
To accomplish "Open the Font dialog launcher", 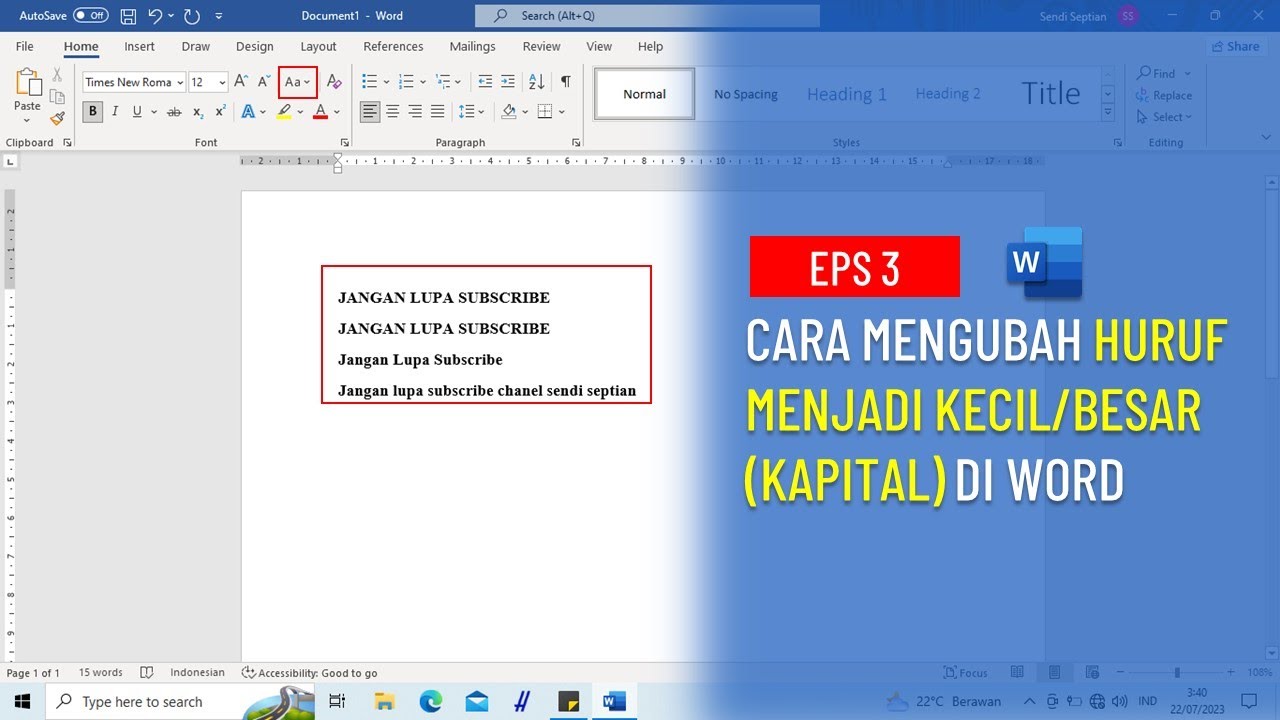I will pyautogui.click(x=344, y=143).
